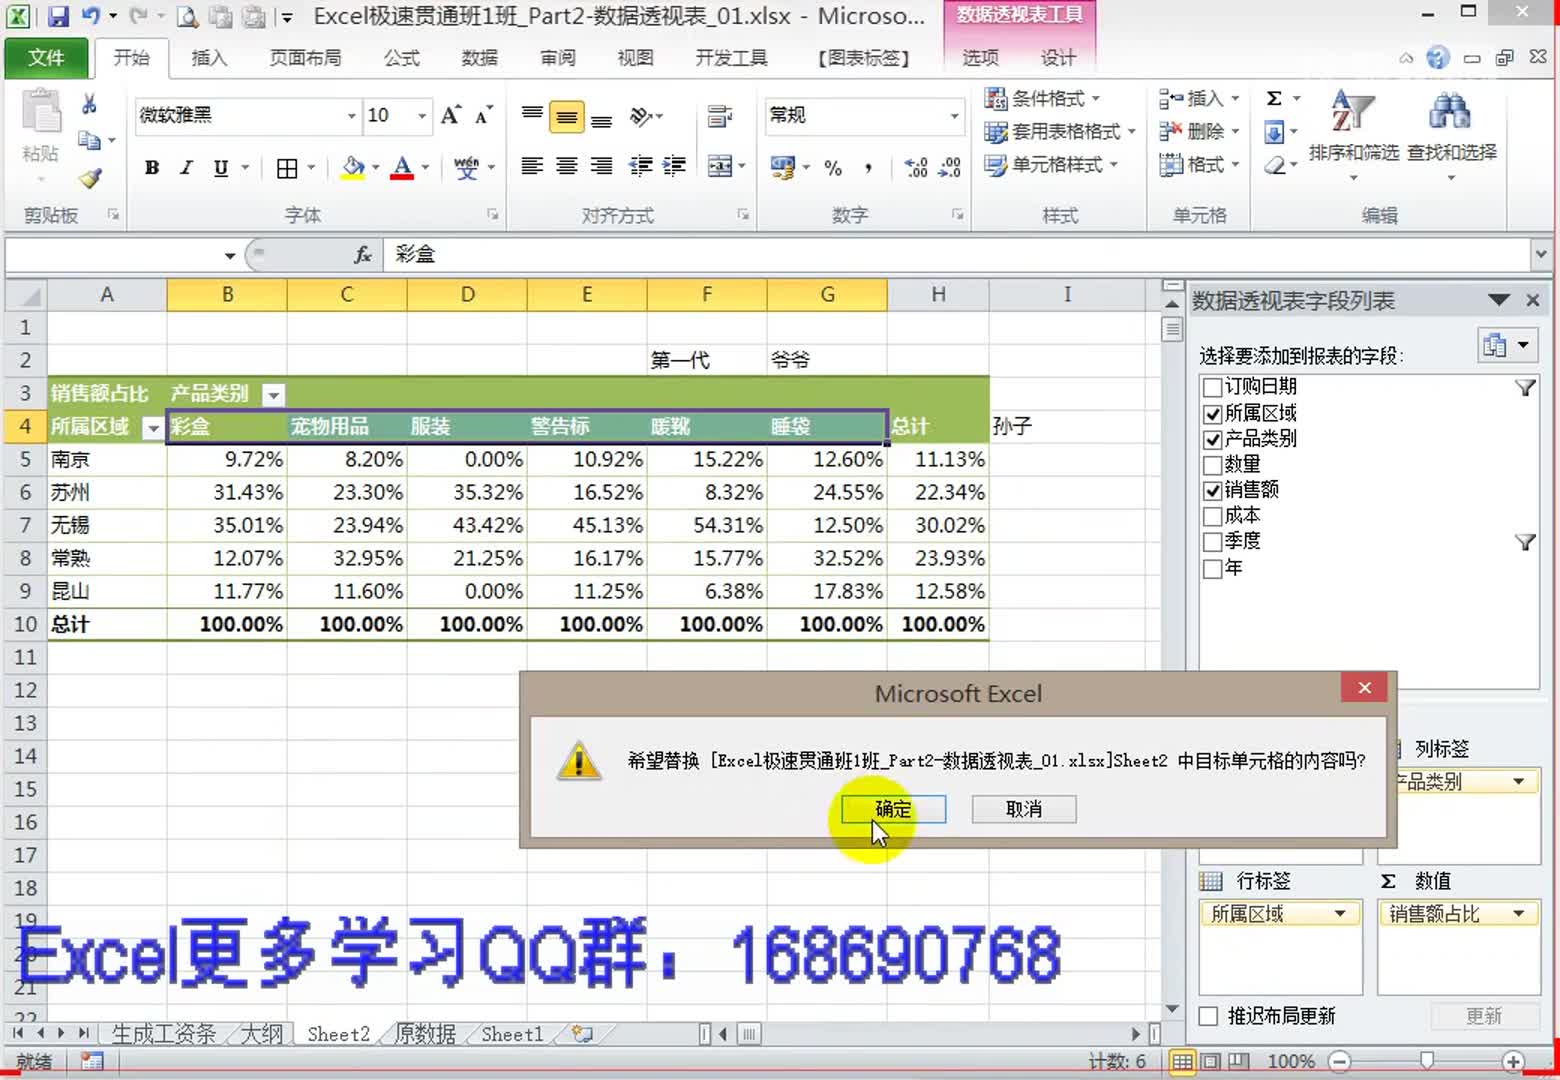
Task: Open the font size dropdown
Action: [x=422, y=116]
